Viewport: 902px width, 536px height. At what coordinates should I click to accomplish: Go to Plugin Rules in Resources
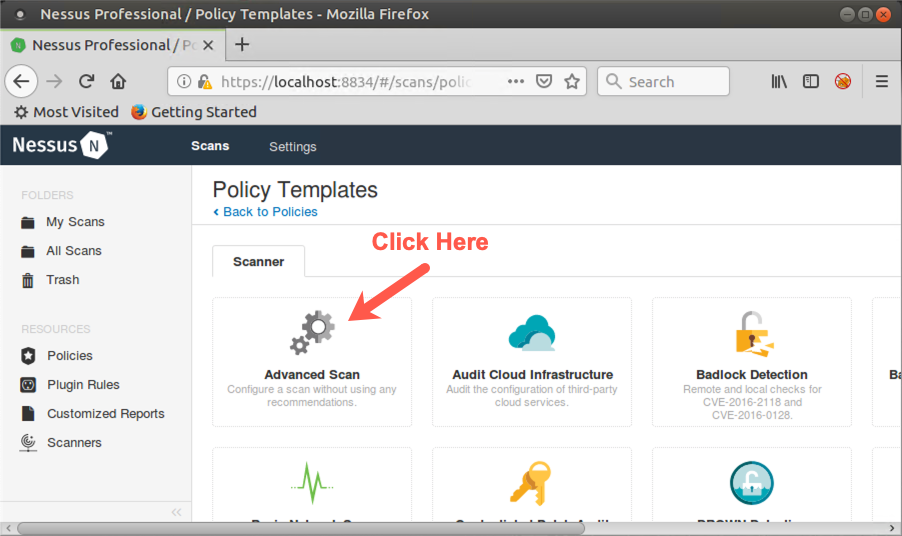[83, 385]
